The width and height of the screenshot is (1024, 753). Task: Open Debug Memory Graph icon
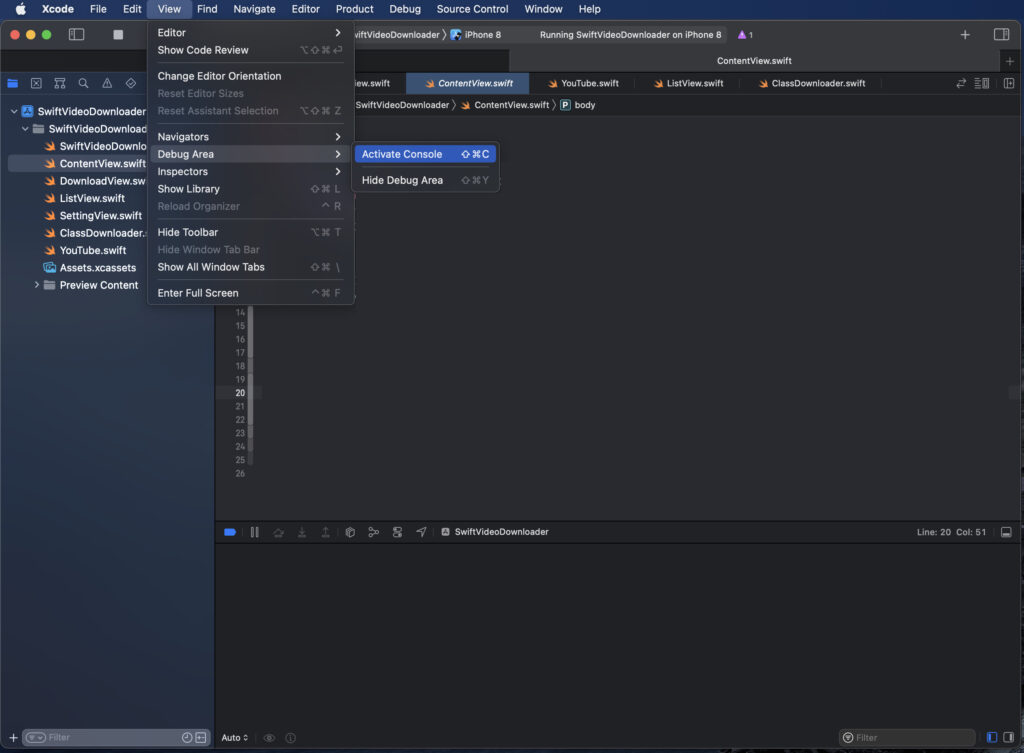[374, 532]
